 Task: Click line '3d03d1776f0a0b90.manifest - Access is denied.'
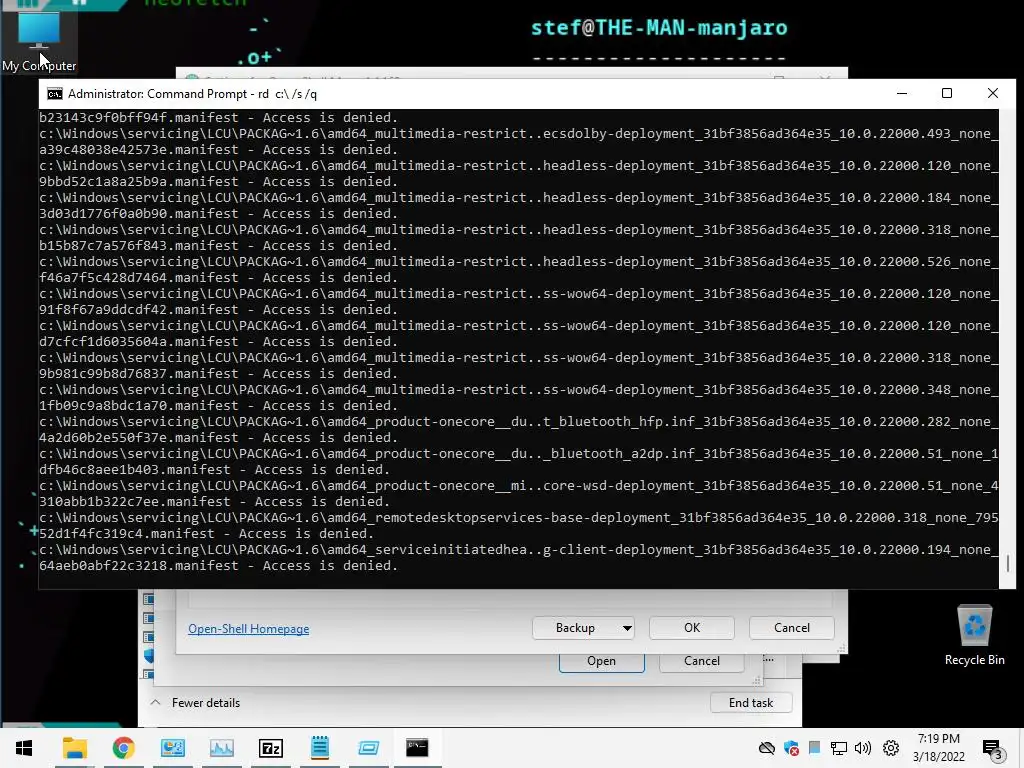[219, 214]
